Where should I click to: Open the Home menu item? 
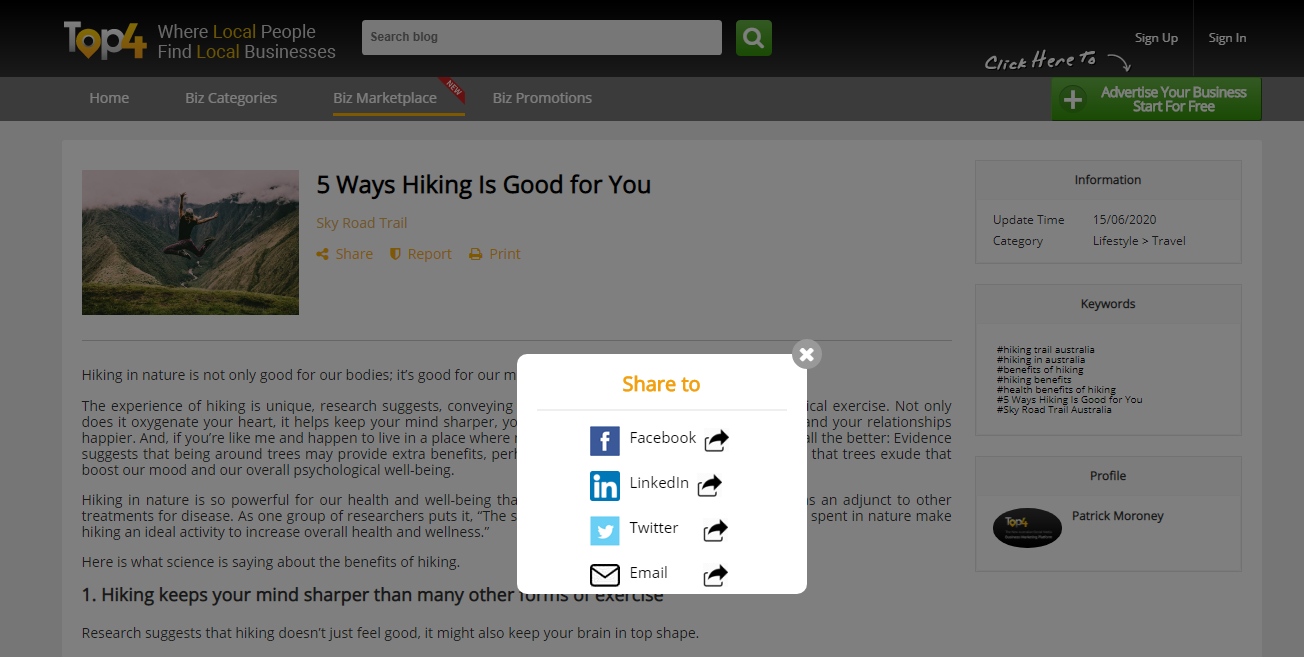[x=109, y=98]
